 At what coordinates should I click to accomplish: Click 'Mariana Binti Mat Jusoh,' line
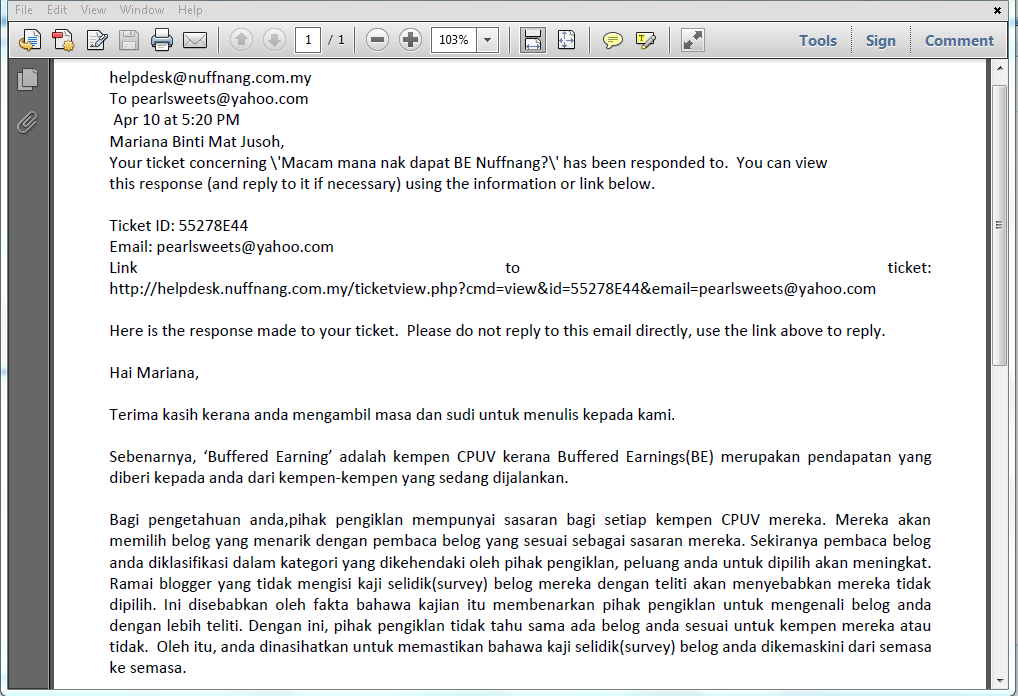point(197,142)
